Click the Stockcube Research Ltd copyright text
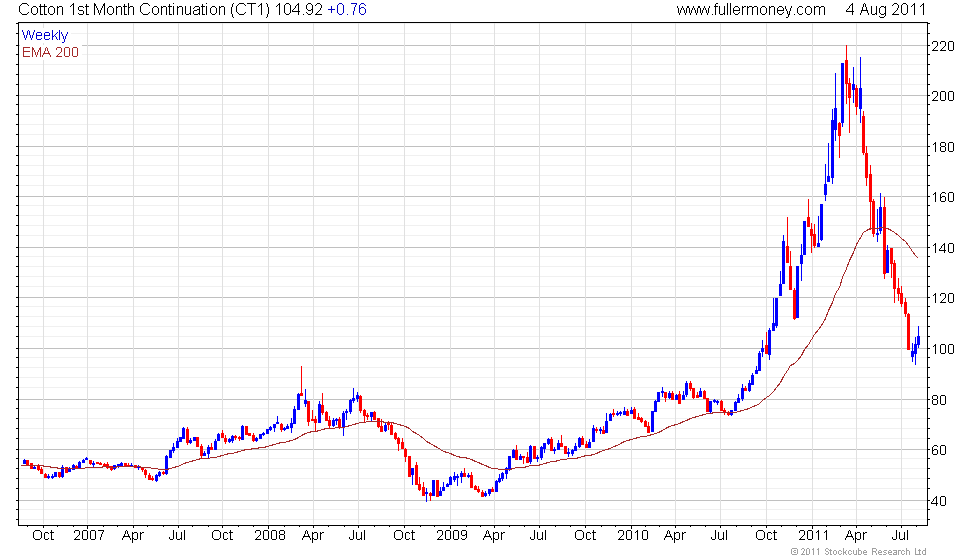This screenshot has width=980, height=560. point(858,552)
